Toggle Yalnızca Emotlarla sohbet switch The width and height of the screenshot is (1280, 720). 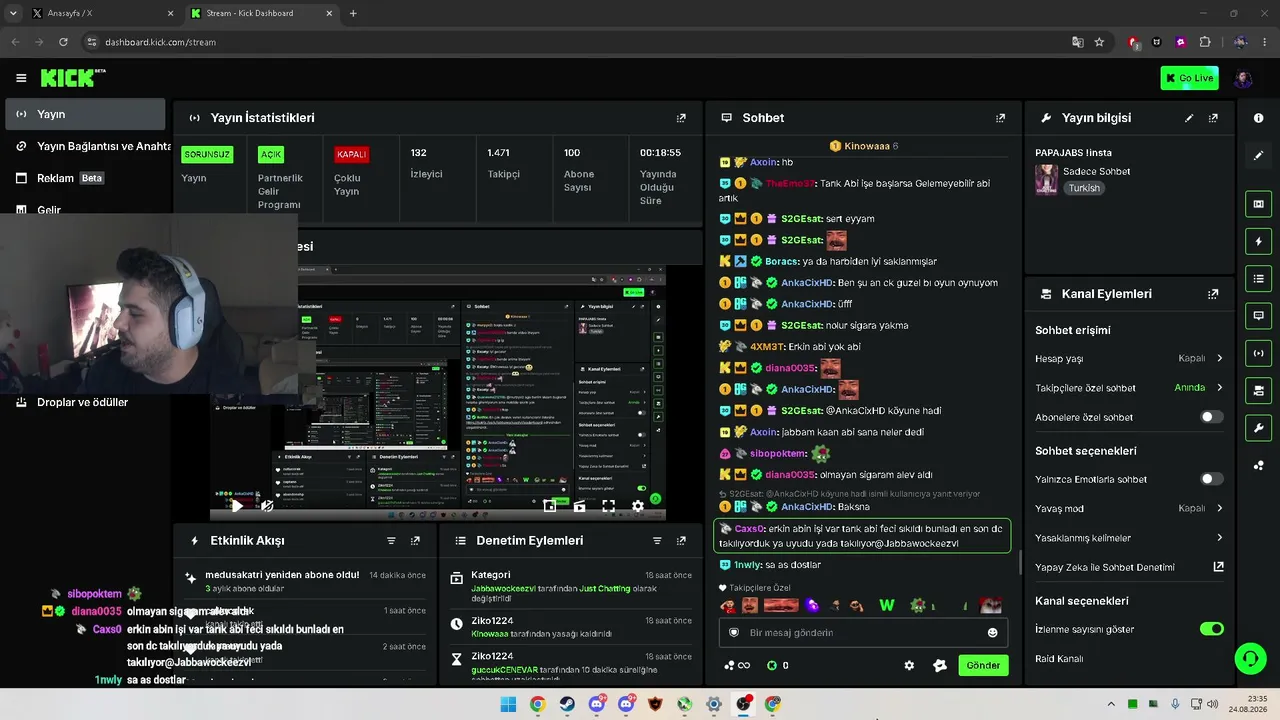click(x=1211, y=479)
